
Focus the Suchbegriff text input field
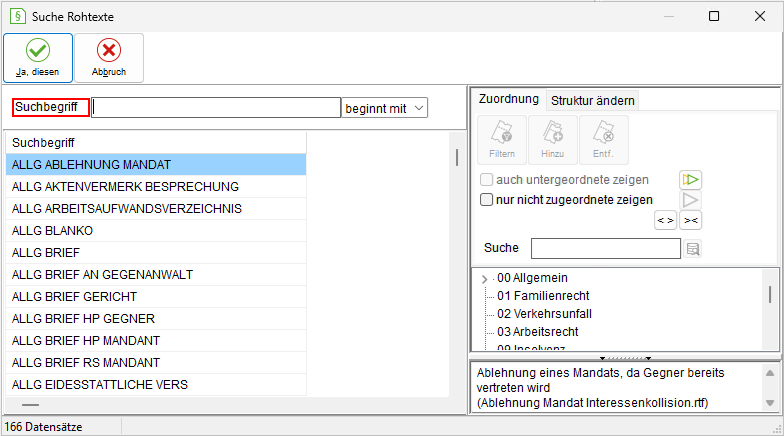point(216,108)
